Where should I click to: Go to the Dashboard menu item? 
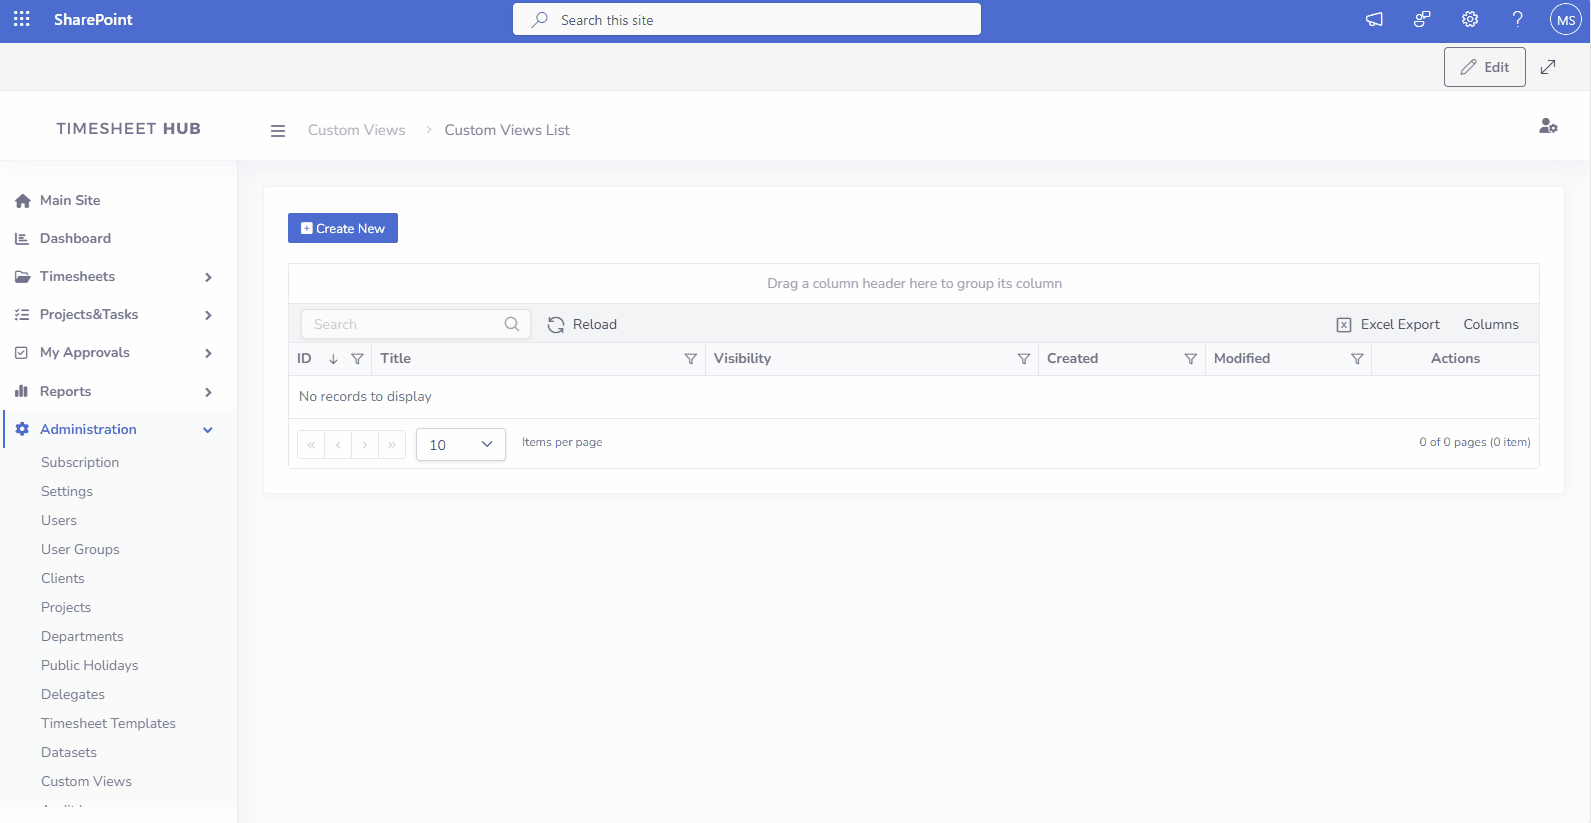tap(75, 239)
